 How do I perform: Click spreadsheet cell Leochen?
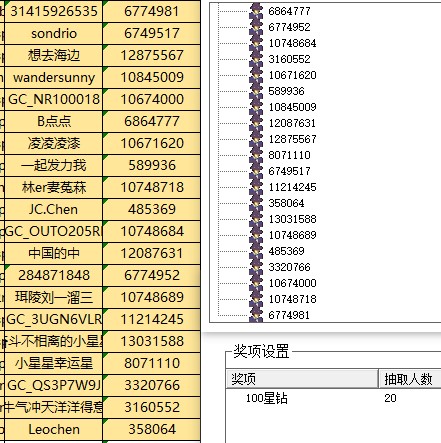tap(54, 429)
